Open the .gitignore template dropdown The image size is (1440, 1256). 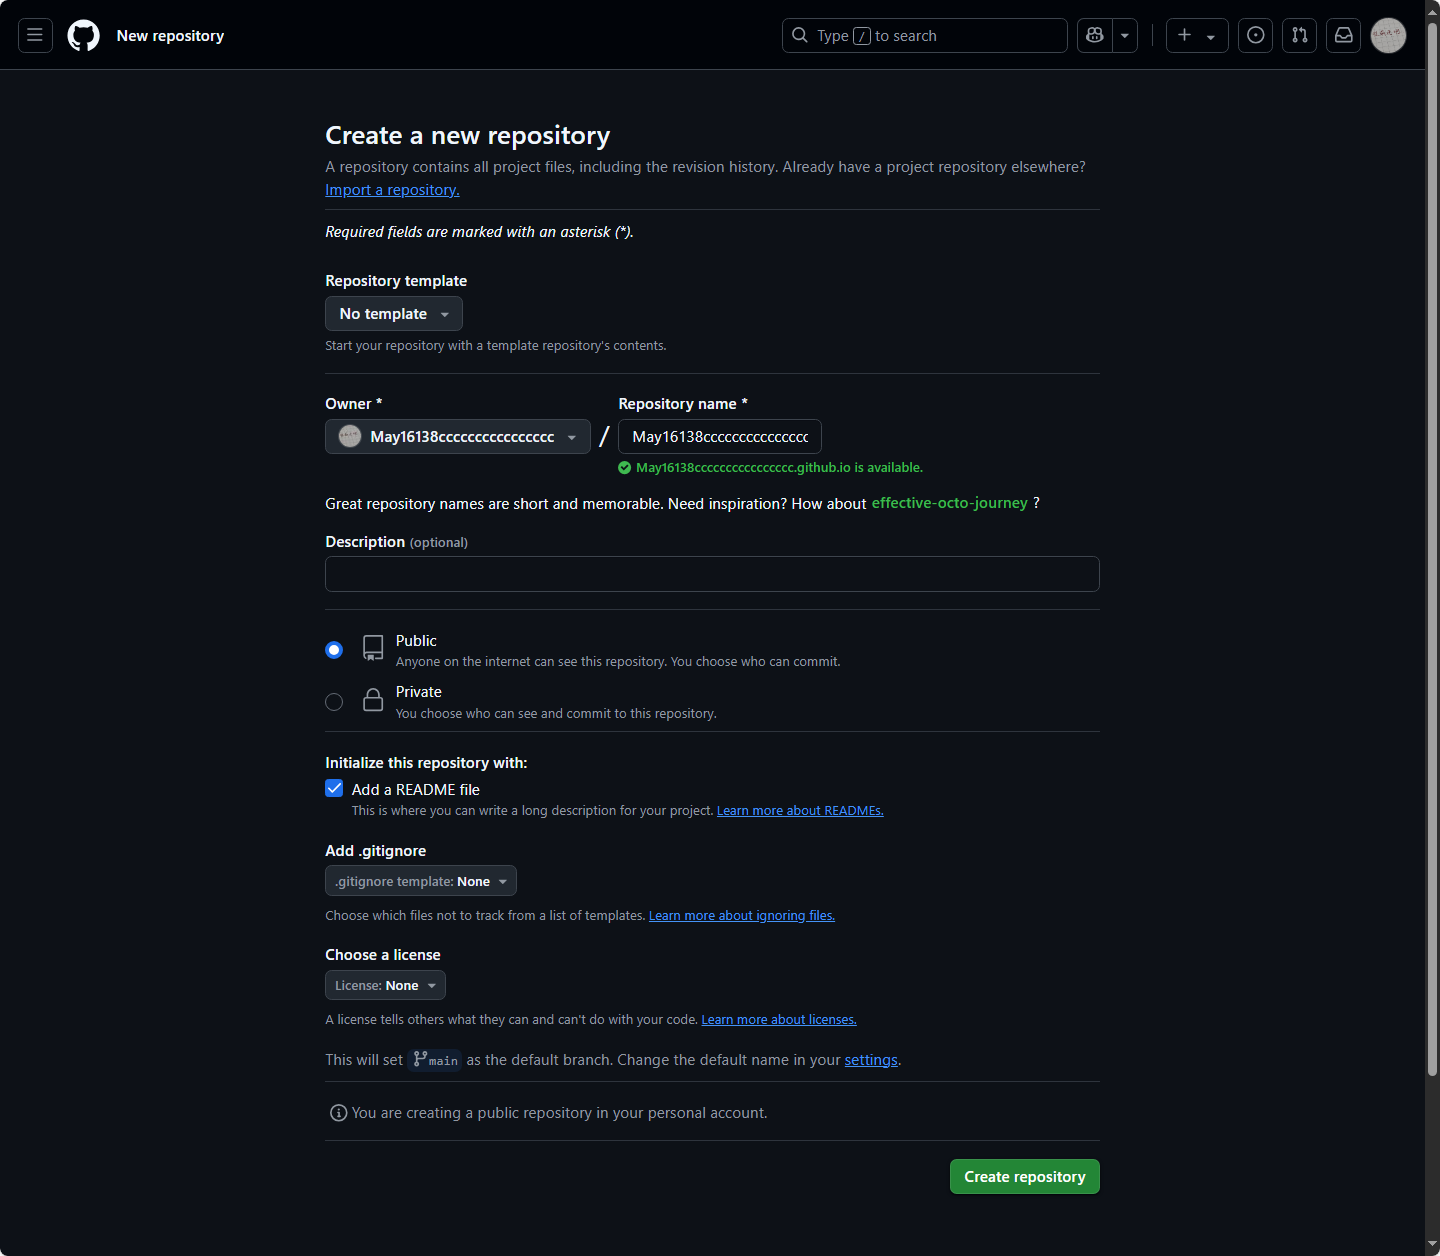420,881
